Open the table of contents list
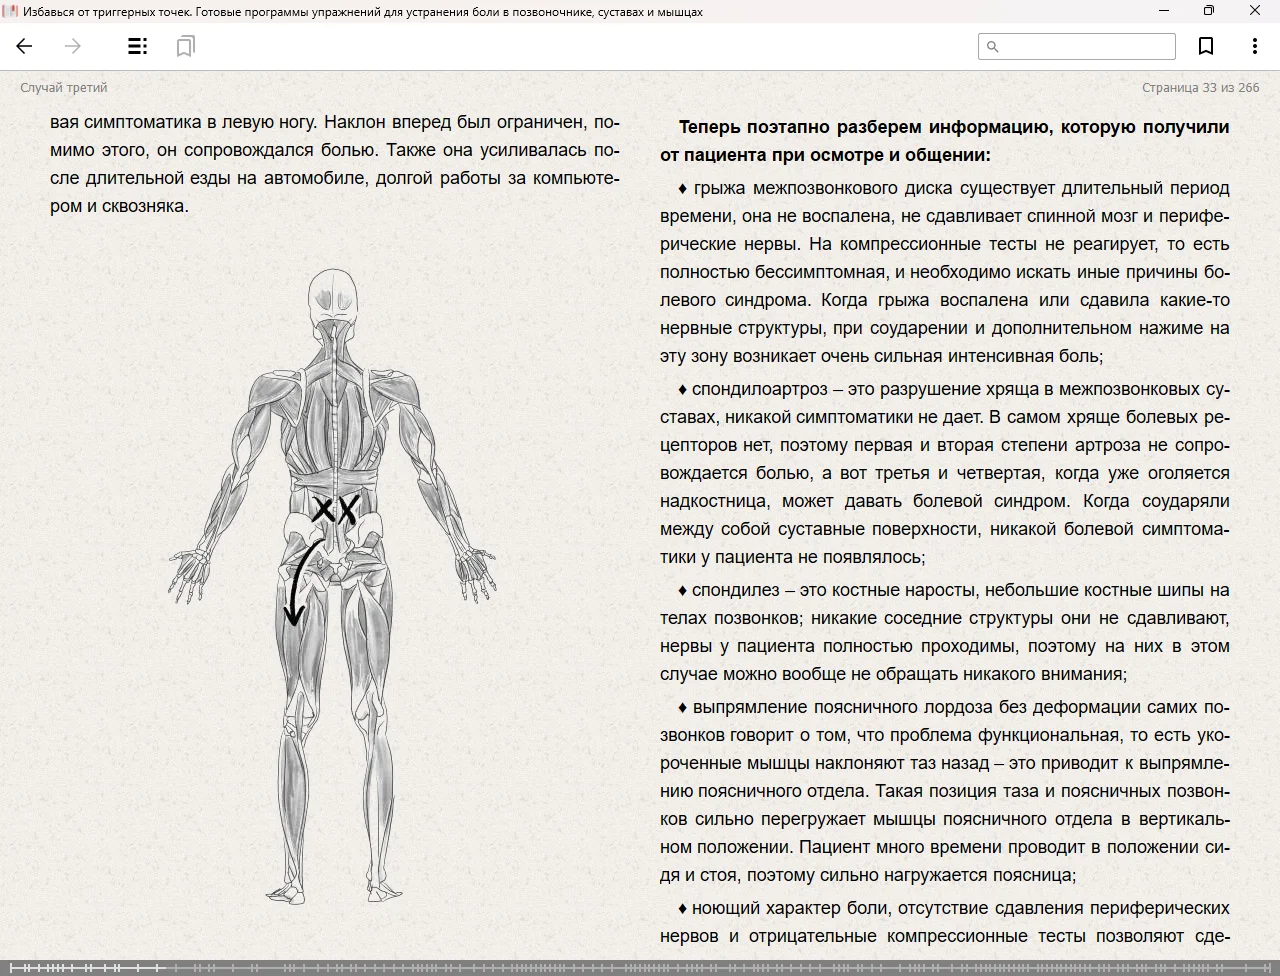 (x=137, y=46)
